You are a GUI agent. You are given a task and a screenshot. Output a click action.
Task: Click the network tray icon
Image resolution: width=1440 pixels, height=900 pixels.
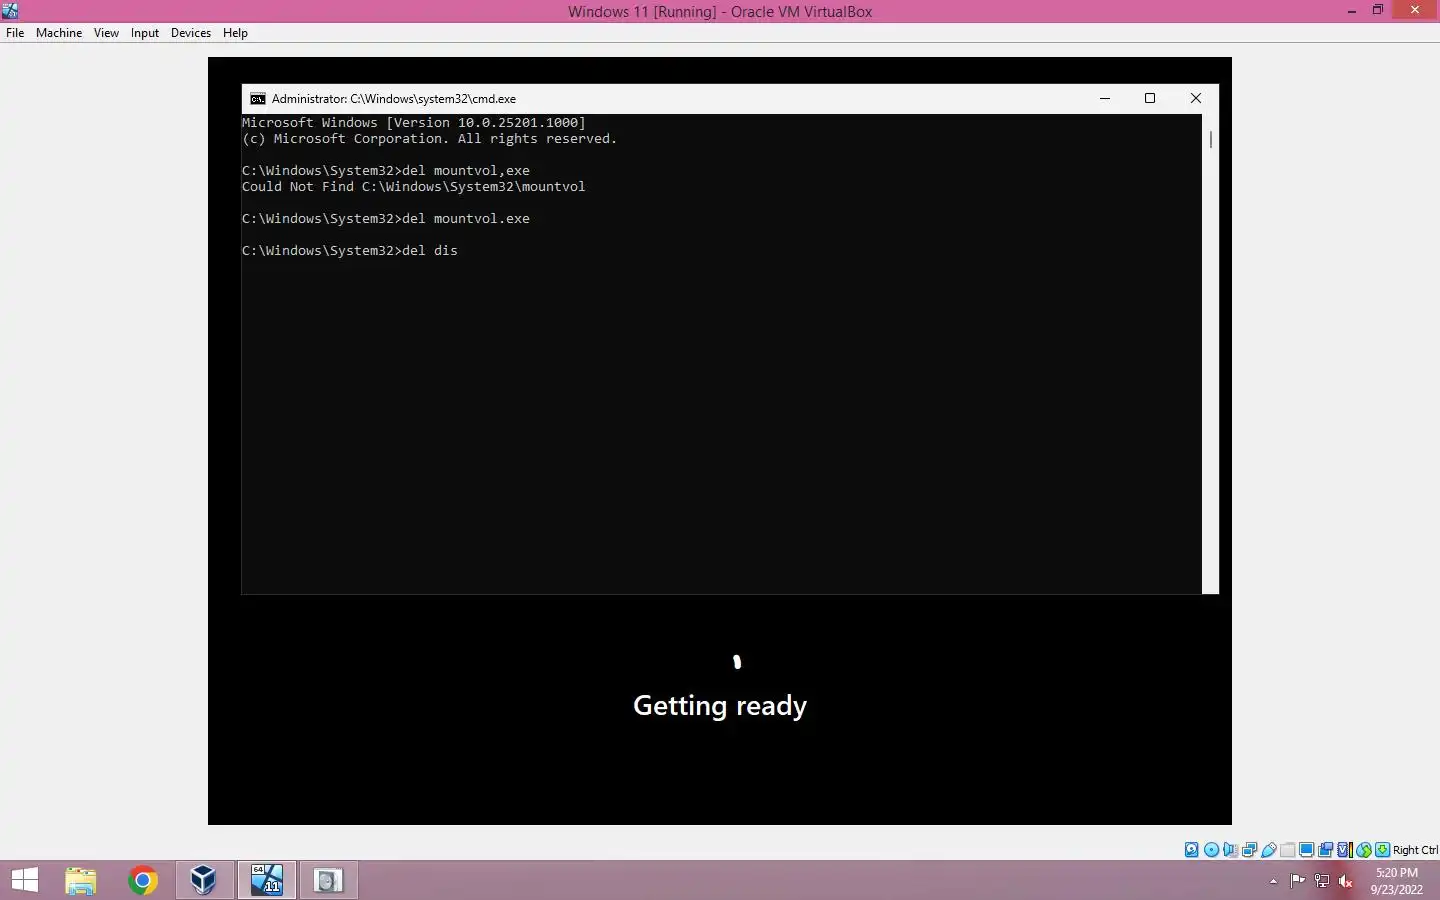coord(1322,881)
